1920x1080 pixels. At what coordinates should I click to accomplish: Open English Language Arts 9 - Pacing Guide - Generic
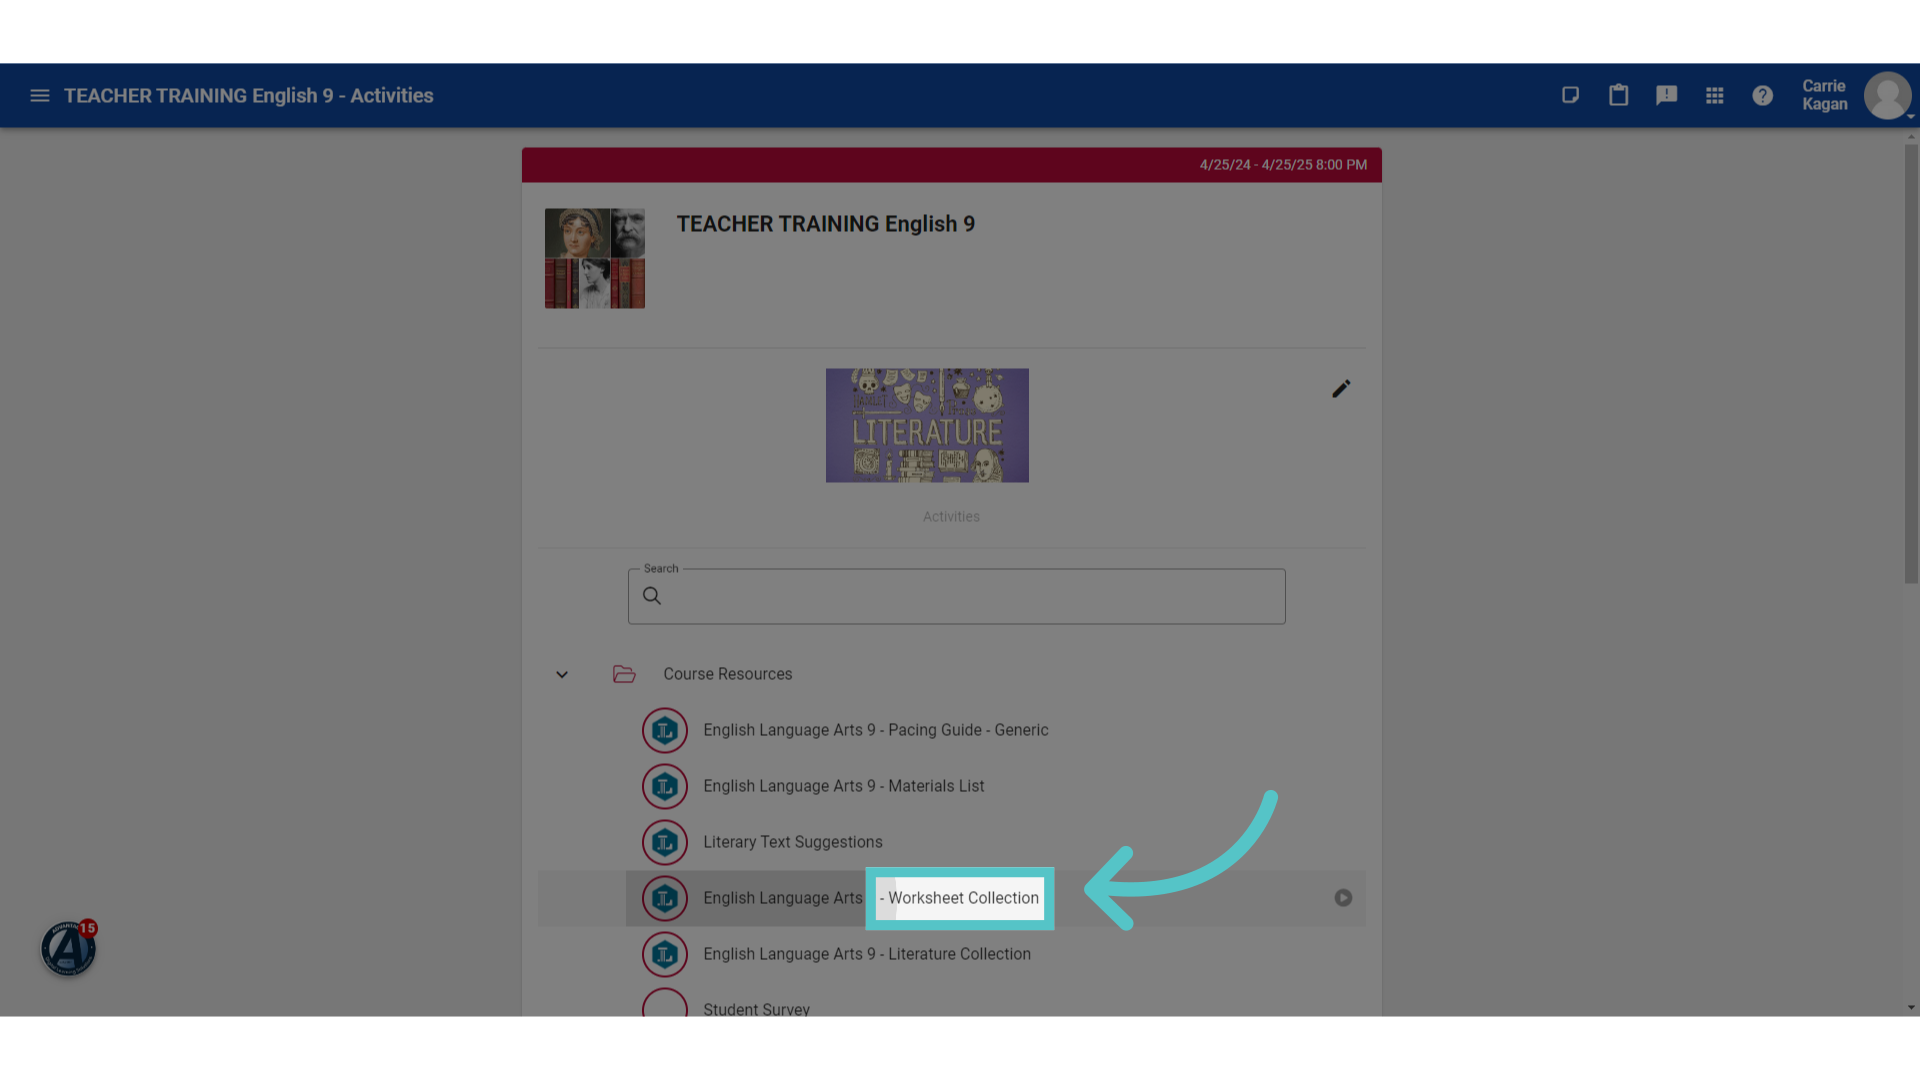pyautogui.click(x=875, y=730)
